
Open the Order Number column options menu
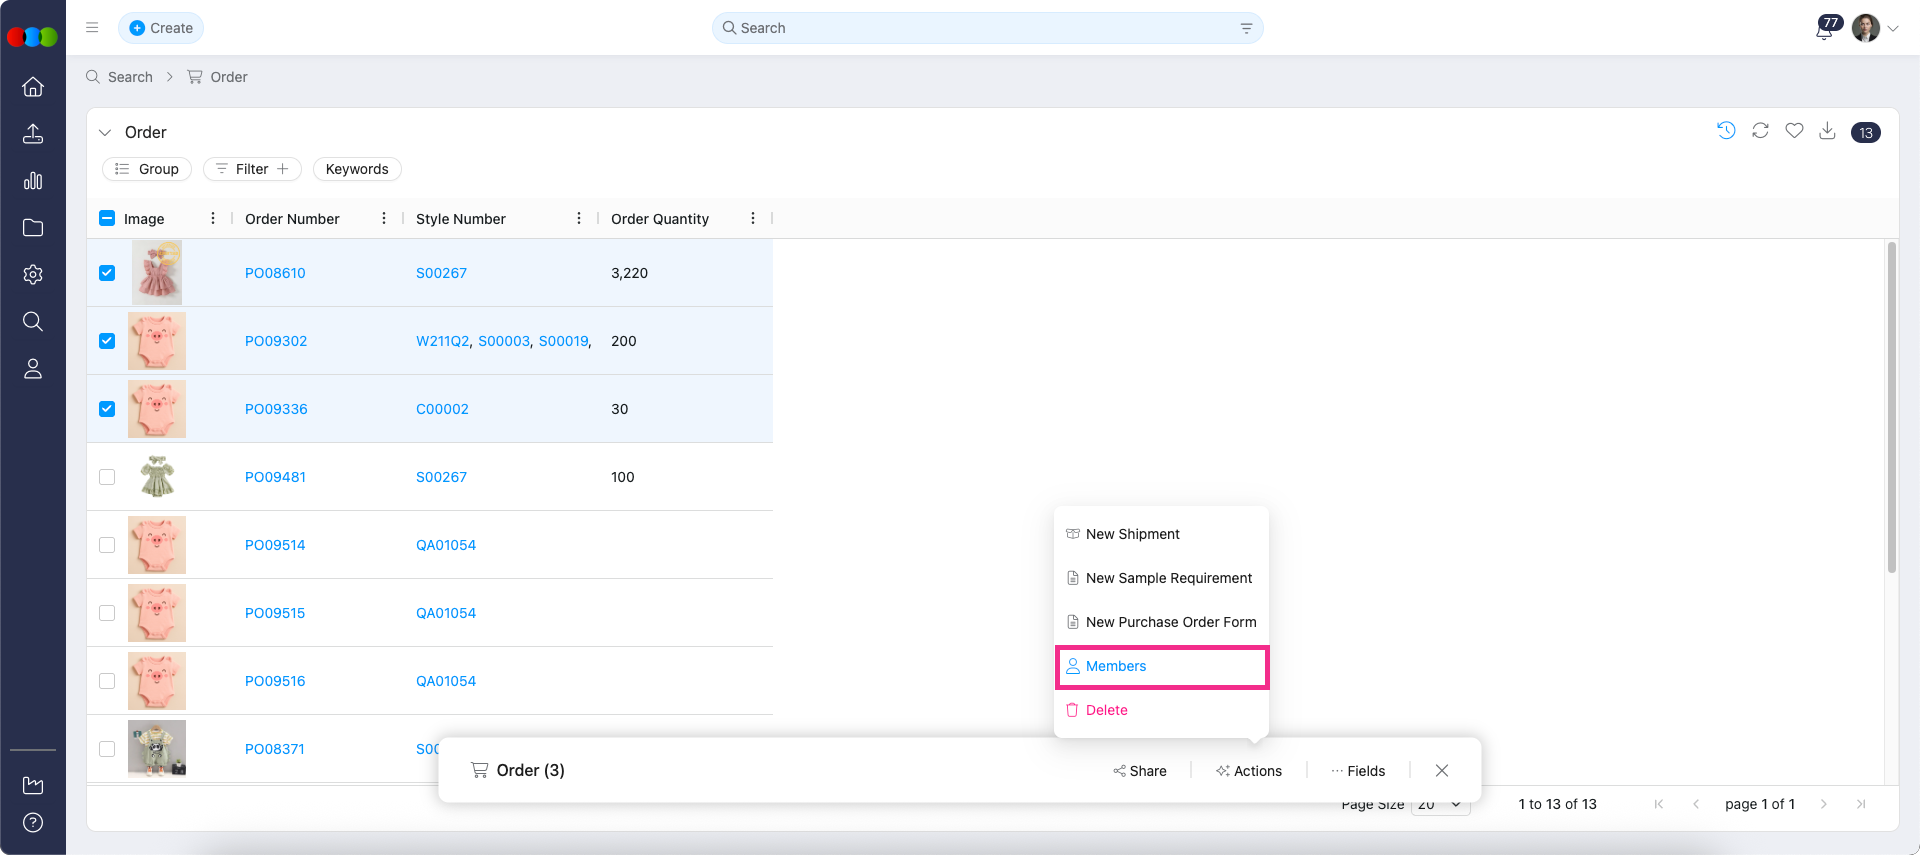click(x=384, y=218)
